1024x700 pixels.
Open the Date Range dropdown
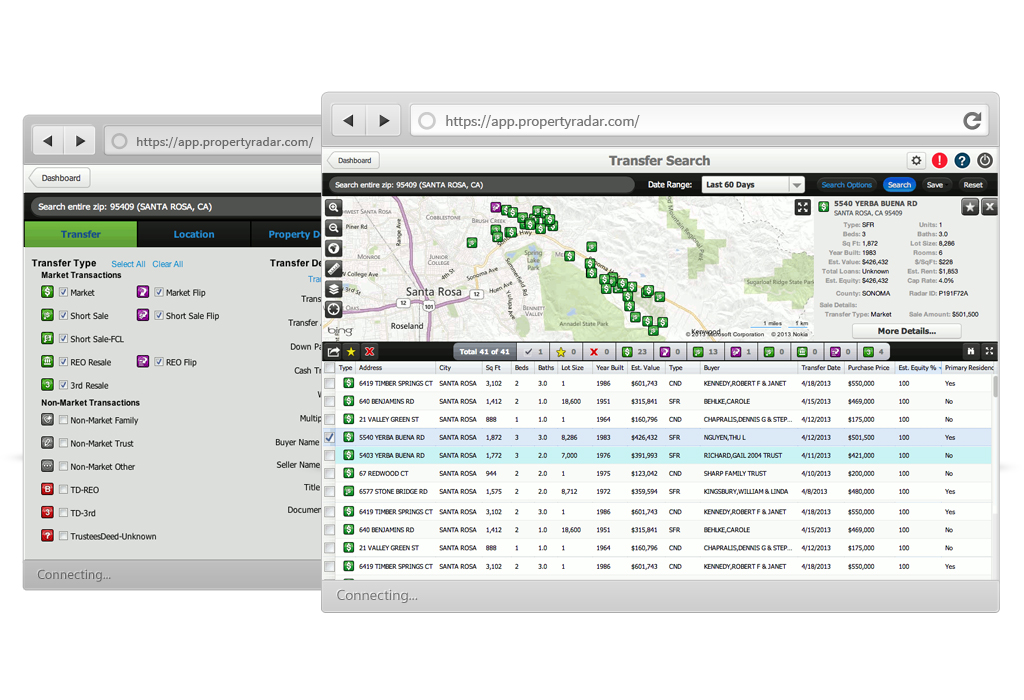click(x=753, y=185)
